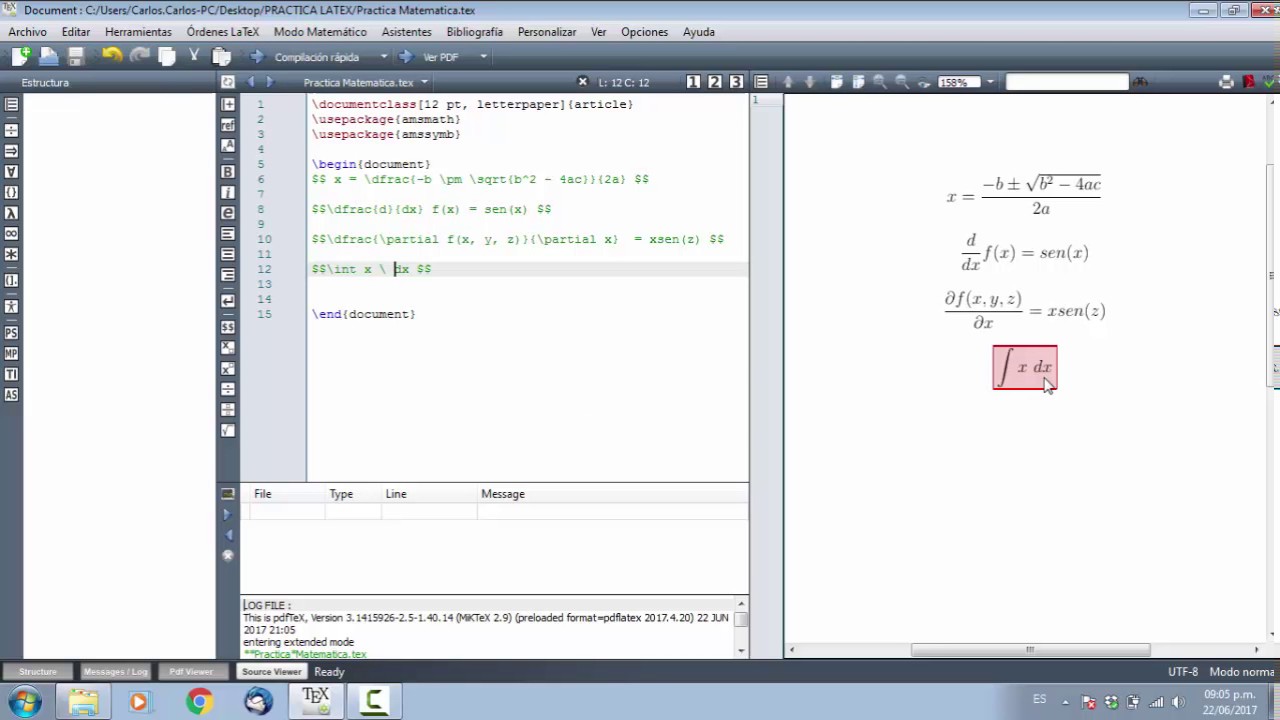Open the 158% zoom level dropdown
Screen dimensions: 1280x720
coord(990,82)
